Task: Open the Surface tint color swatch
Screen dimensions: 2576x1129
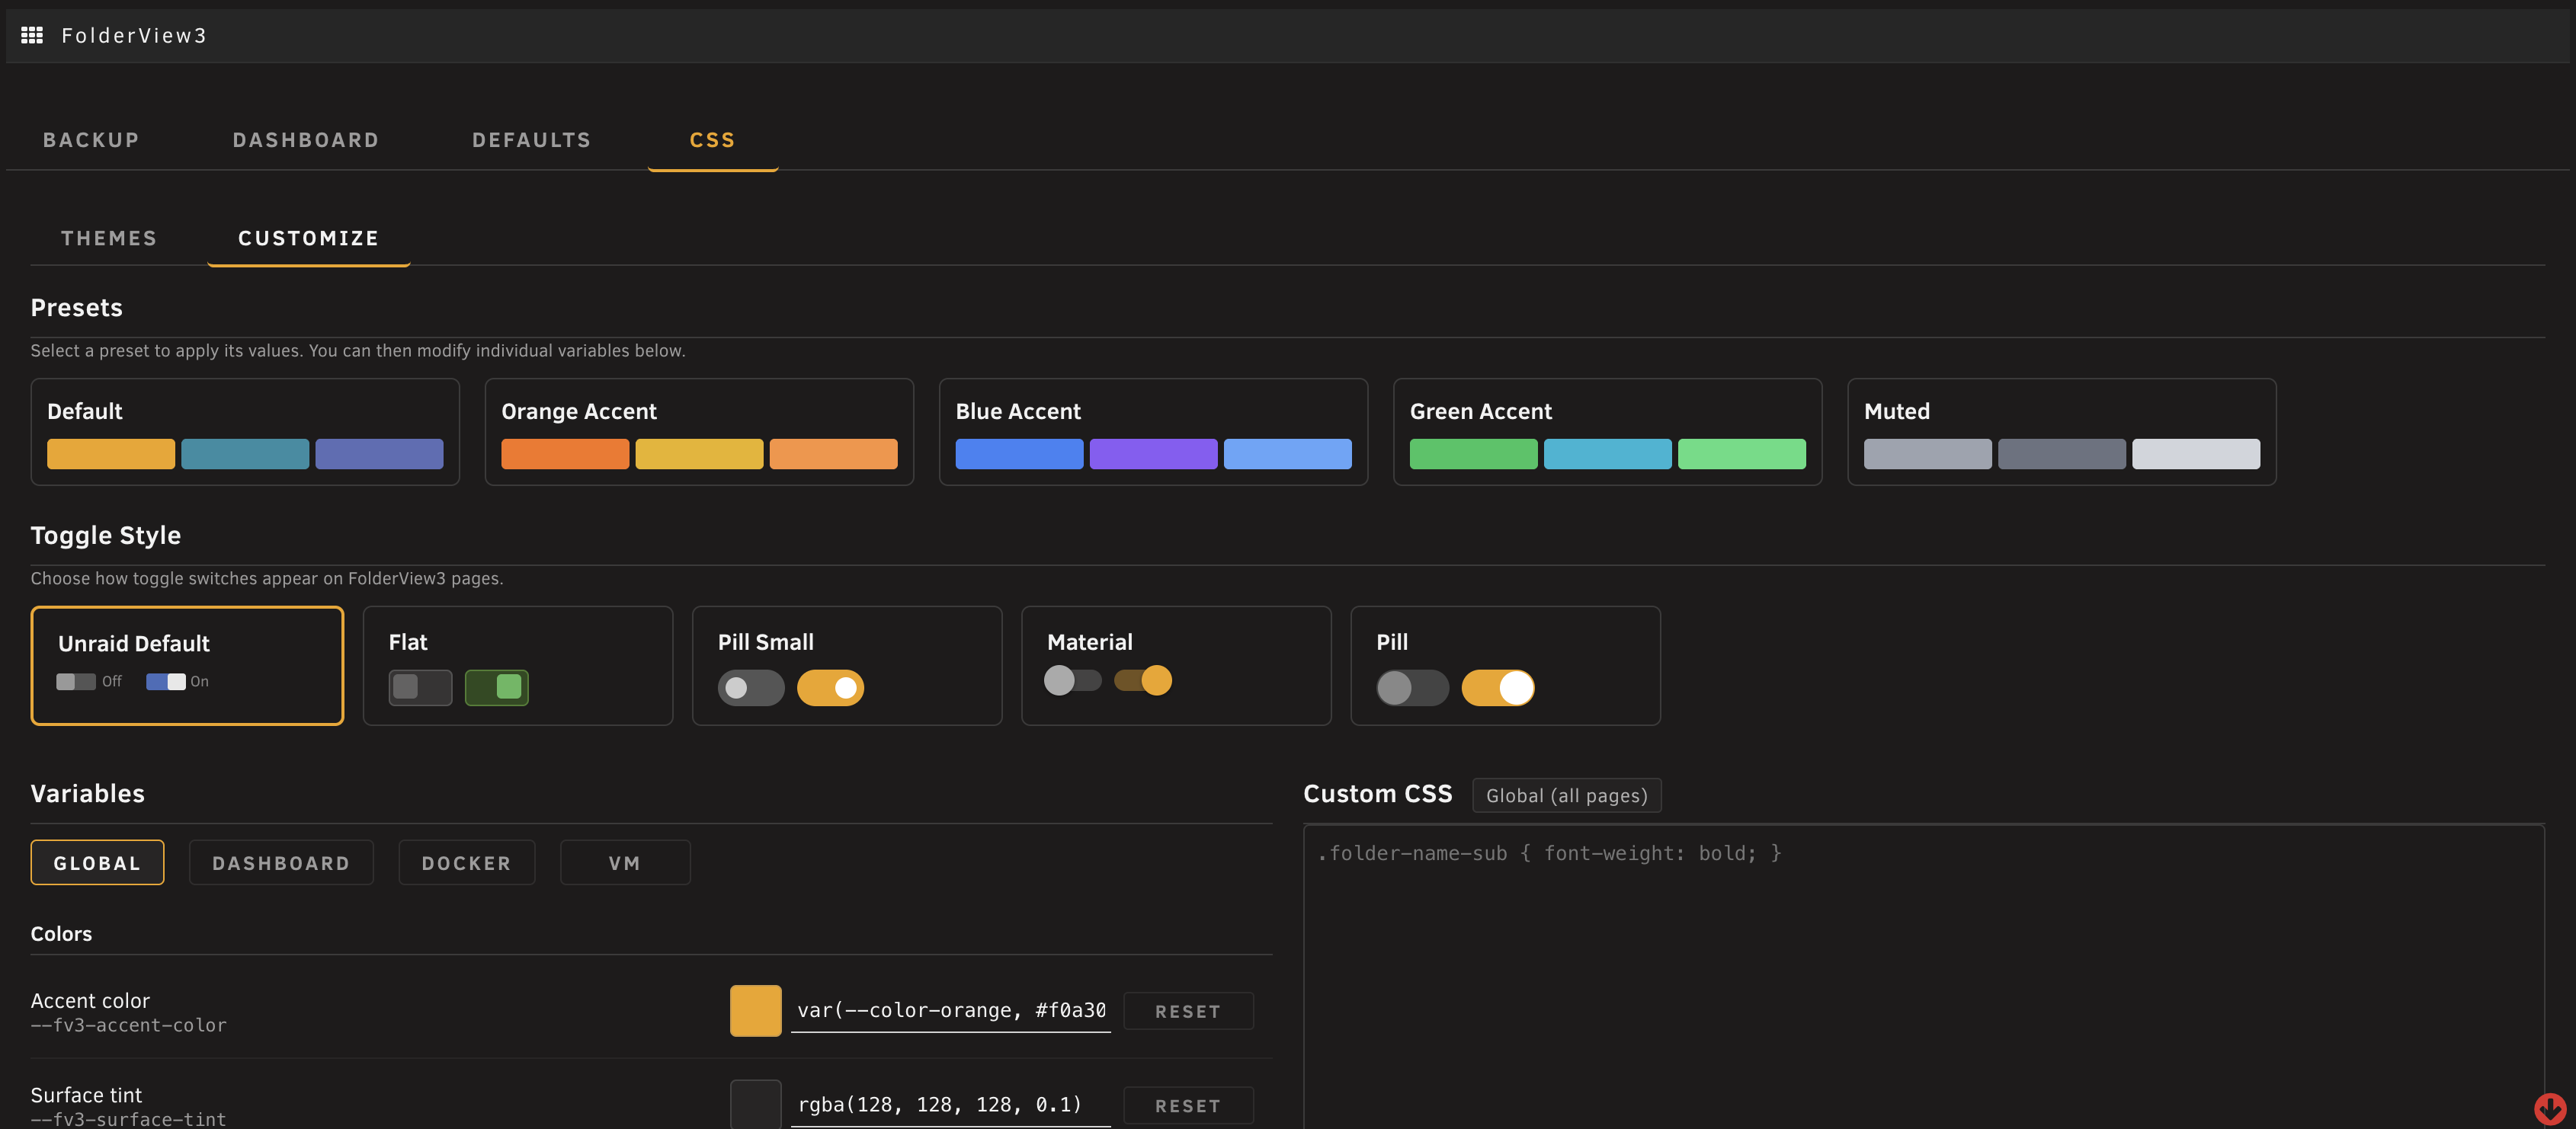Action: pos(755,1104)
